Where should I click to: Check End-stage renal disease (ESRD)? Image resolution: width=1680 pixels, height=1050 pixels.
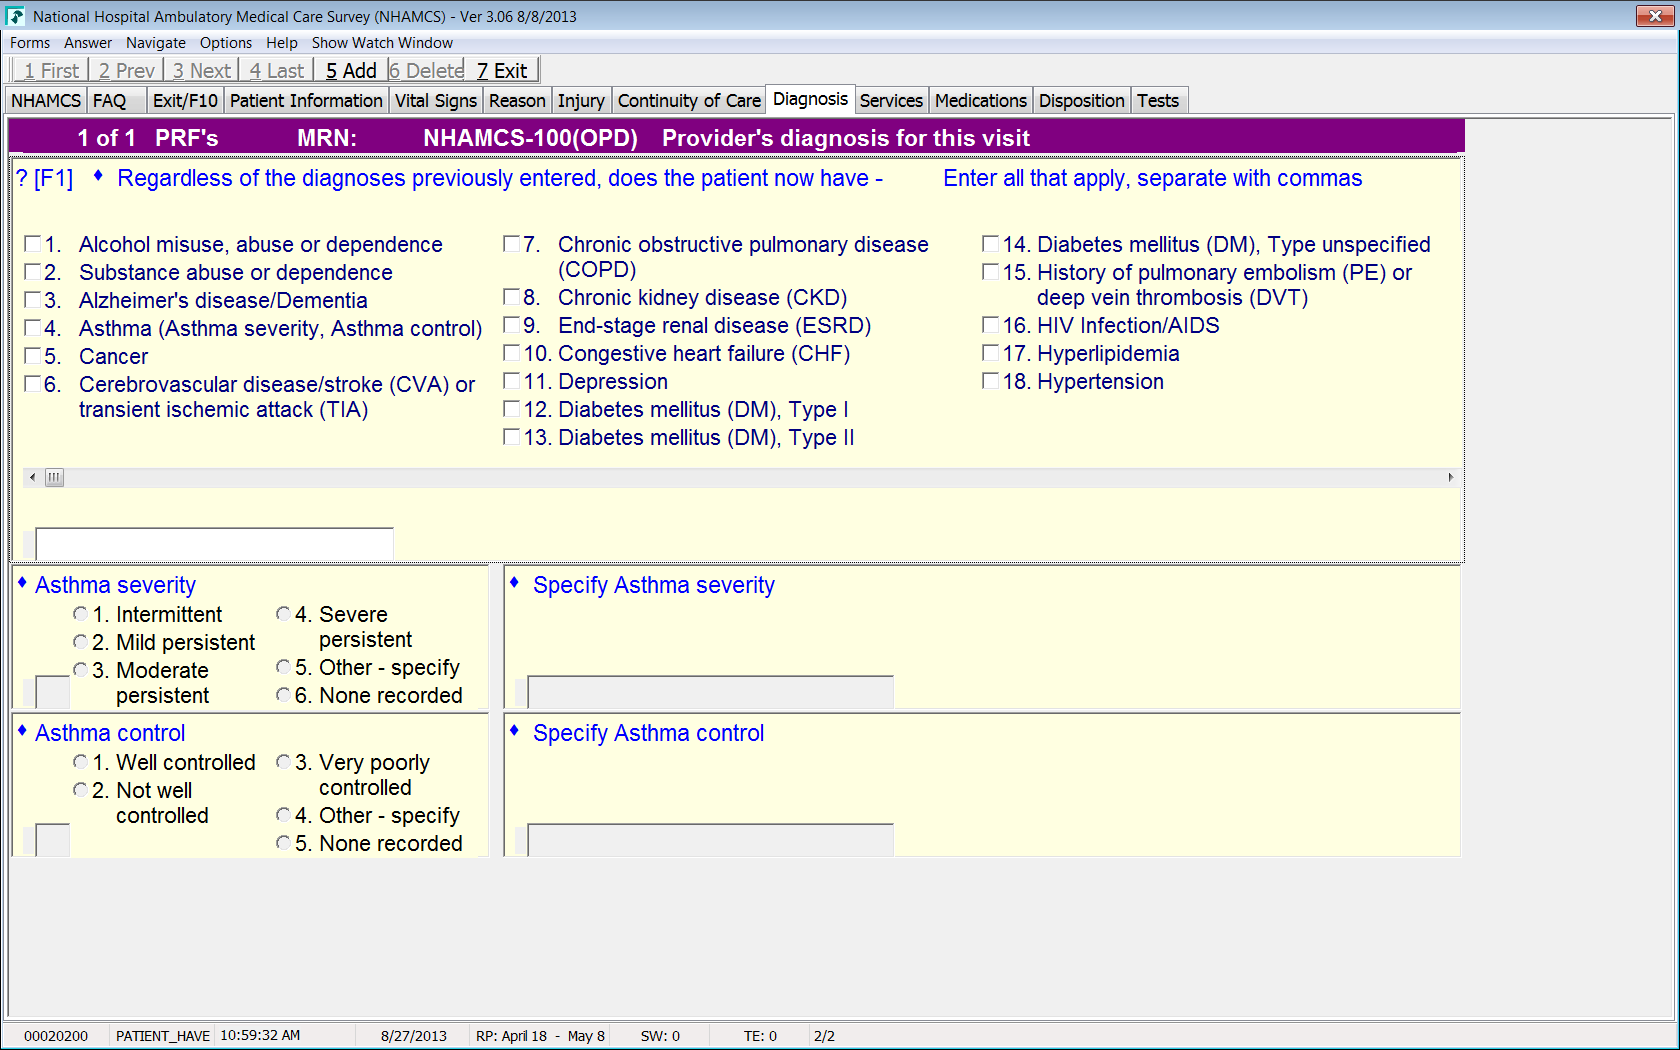click(x=512, y=325)
